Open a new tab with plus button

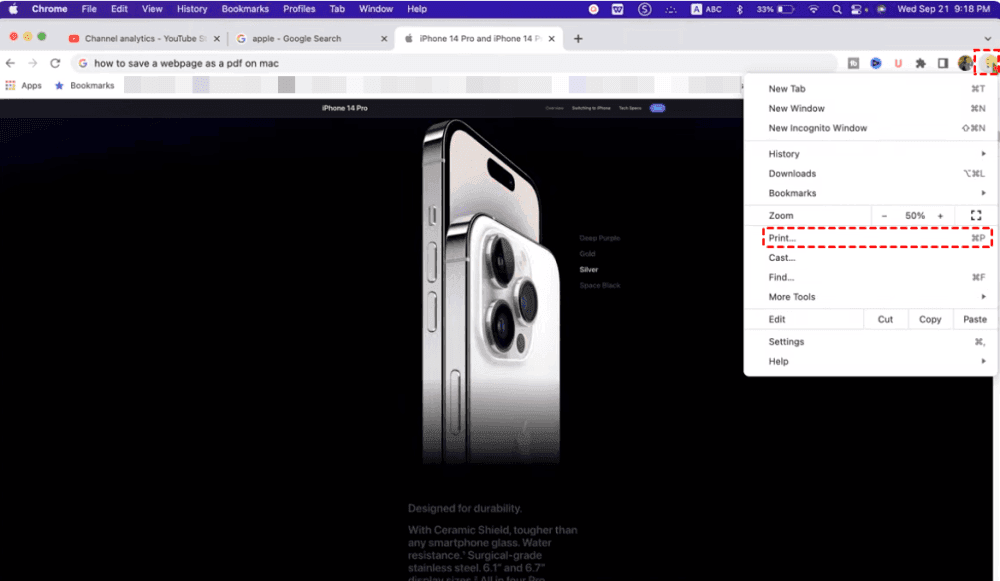tap(578, 38)
